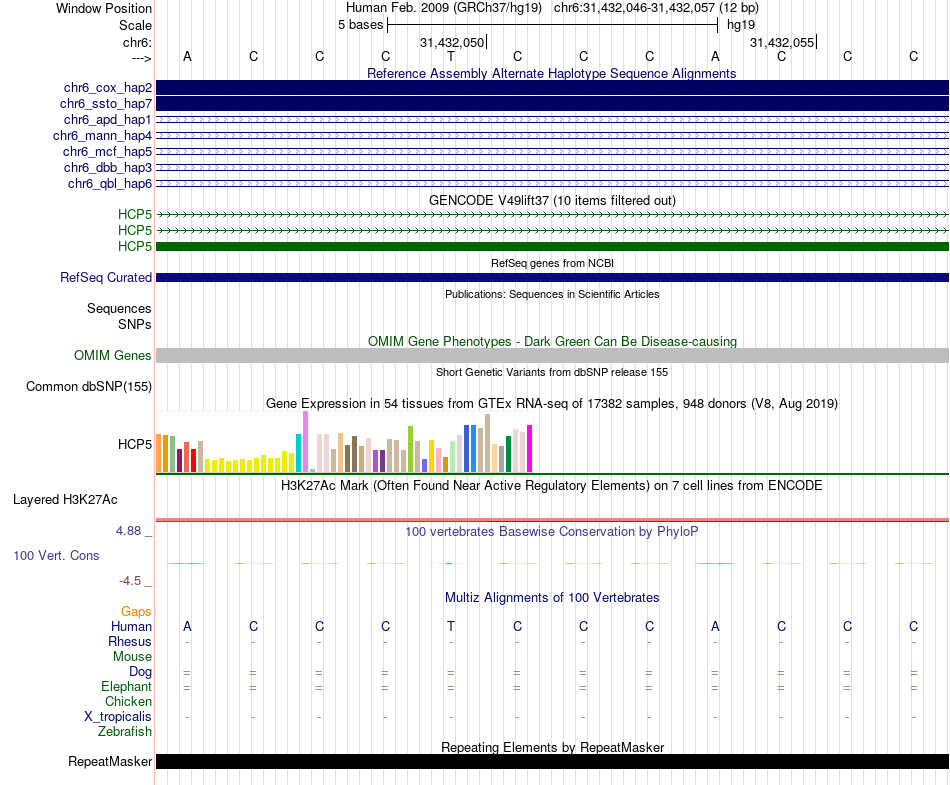
Task: Click the solid green HCP5 gene bar
Action: point(552,247)
